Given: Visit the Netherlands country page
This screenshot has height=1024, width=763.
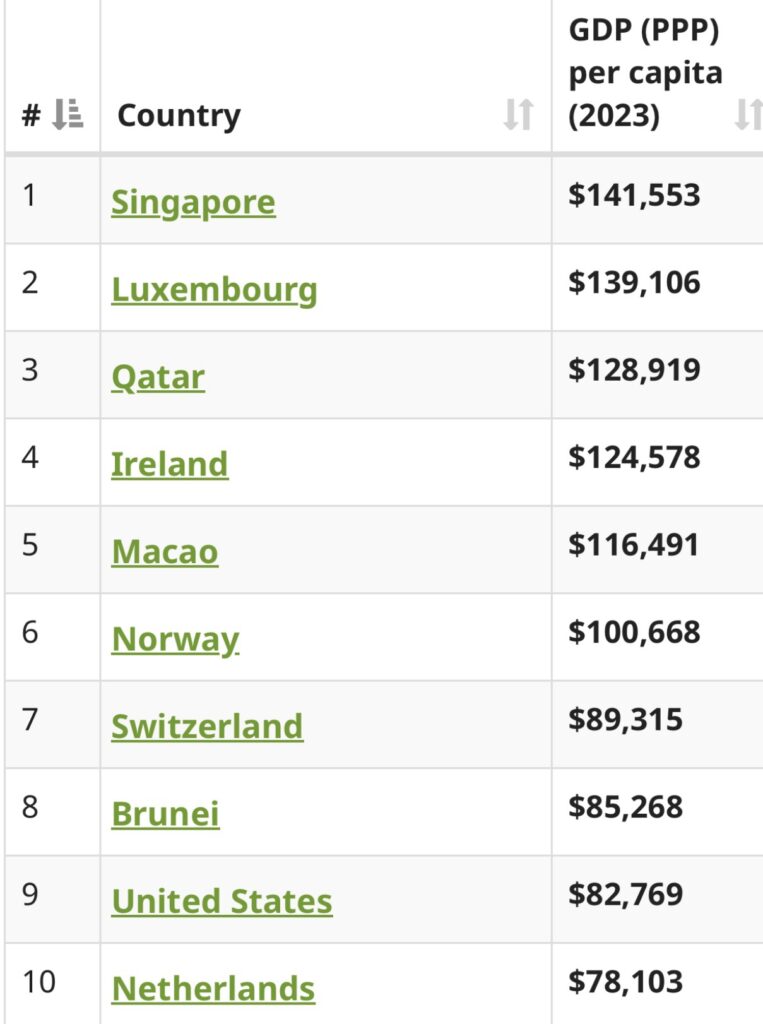Looking at the screenshot, I should (x=213, y=989).
